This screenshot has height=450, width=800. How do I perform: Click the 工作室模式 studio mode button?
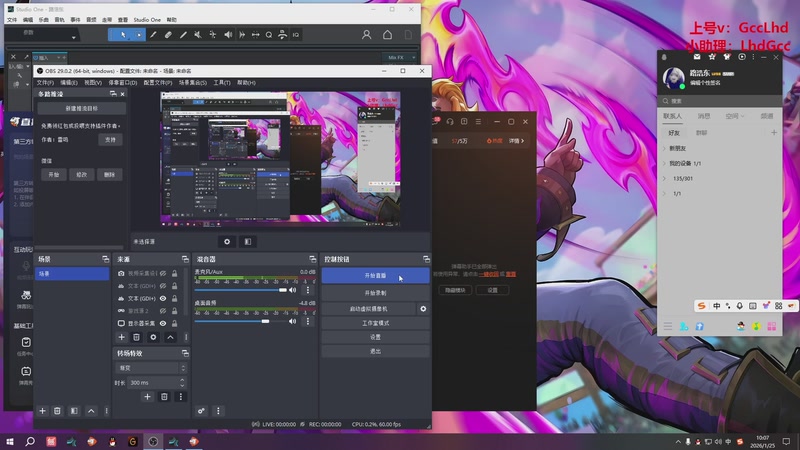click(x=375, y=323)
